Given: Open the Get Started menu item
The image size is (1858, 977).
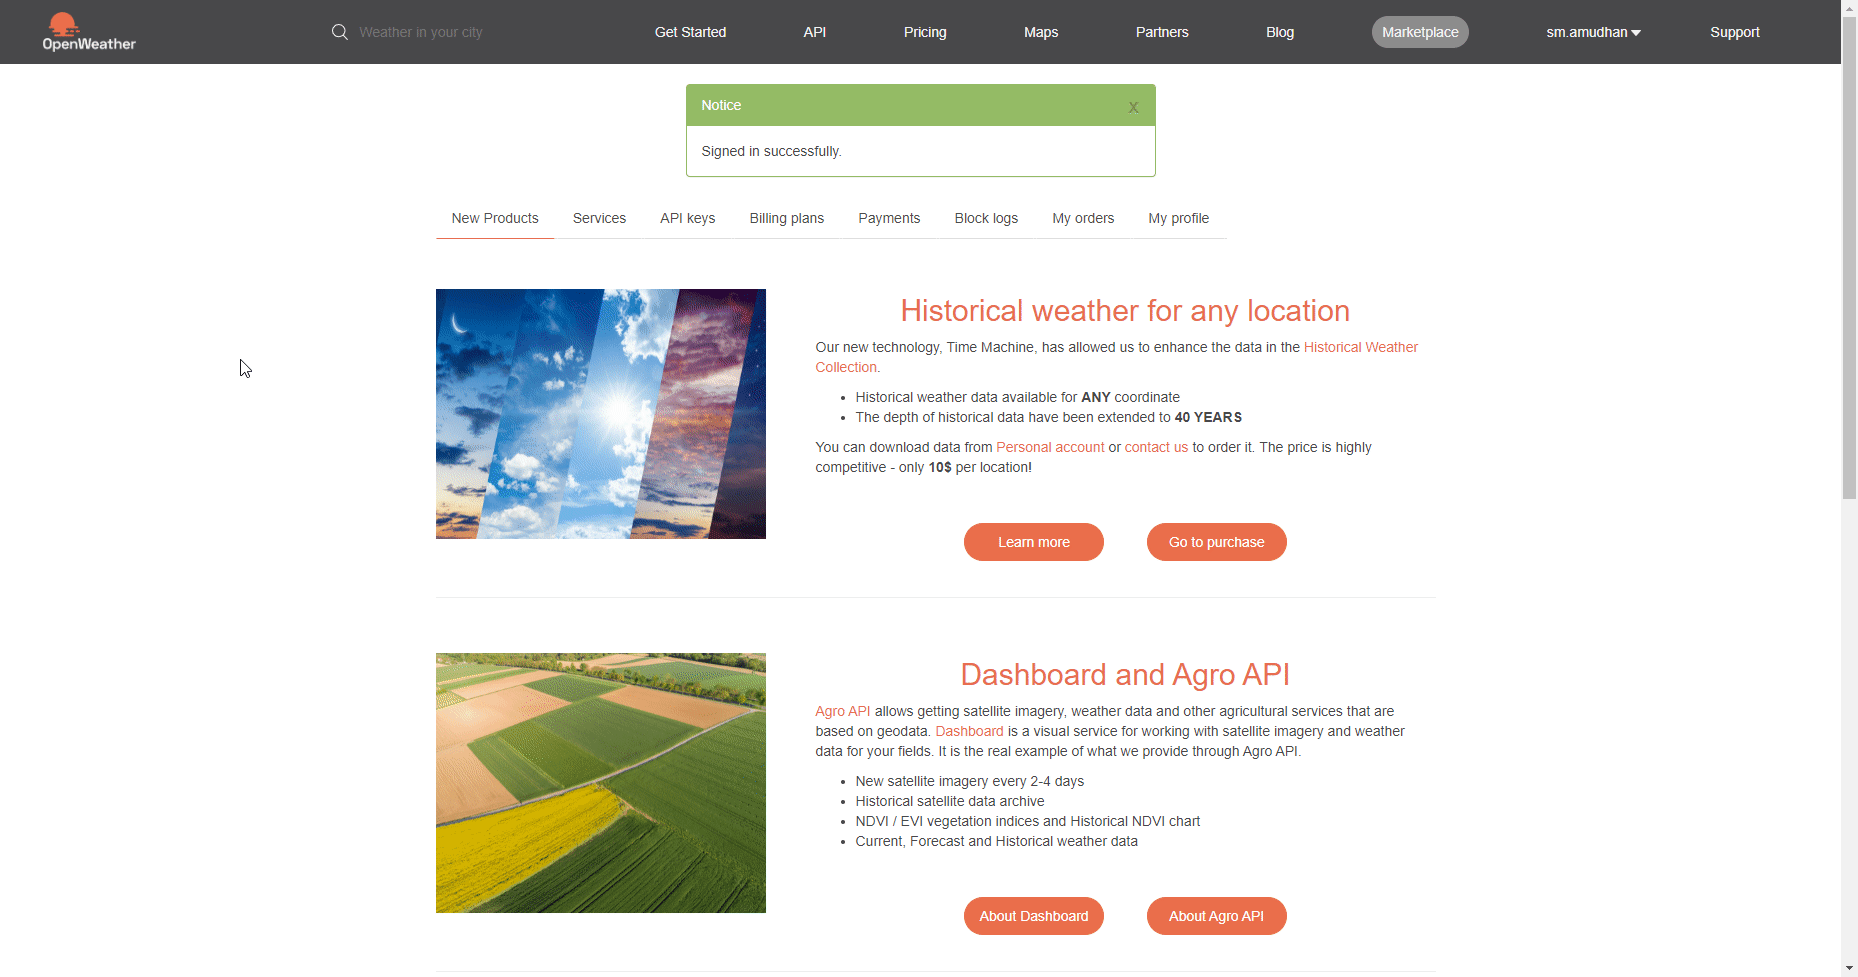Looking at the screenshot, I should coord(689,31).
